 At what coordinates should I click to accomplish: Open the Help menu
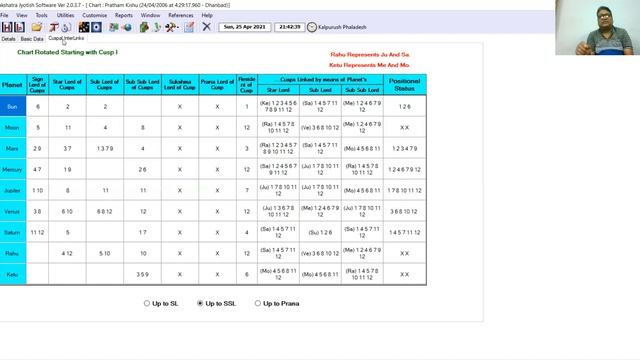click(207, 15)
